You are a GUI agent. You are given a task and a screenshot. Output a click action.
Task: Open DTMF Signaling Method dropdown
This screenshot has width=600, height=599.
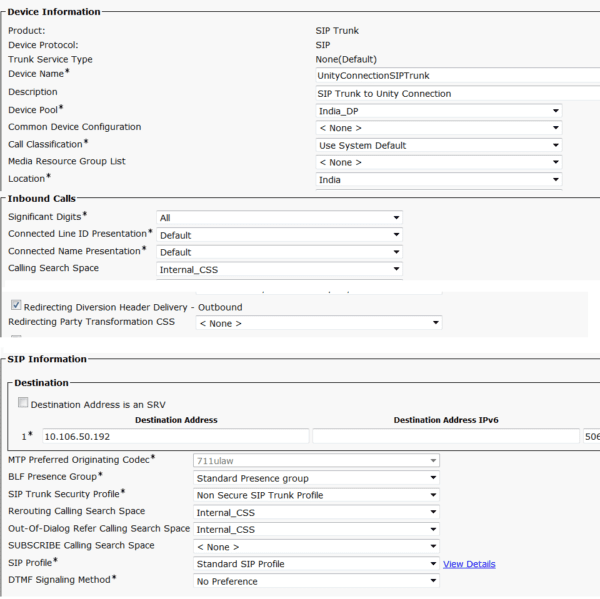(x=315, y=580)
